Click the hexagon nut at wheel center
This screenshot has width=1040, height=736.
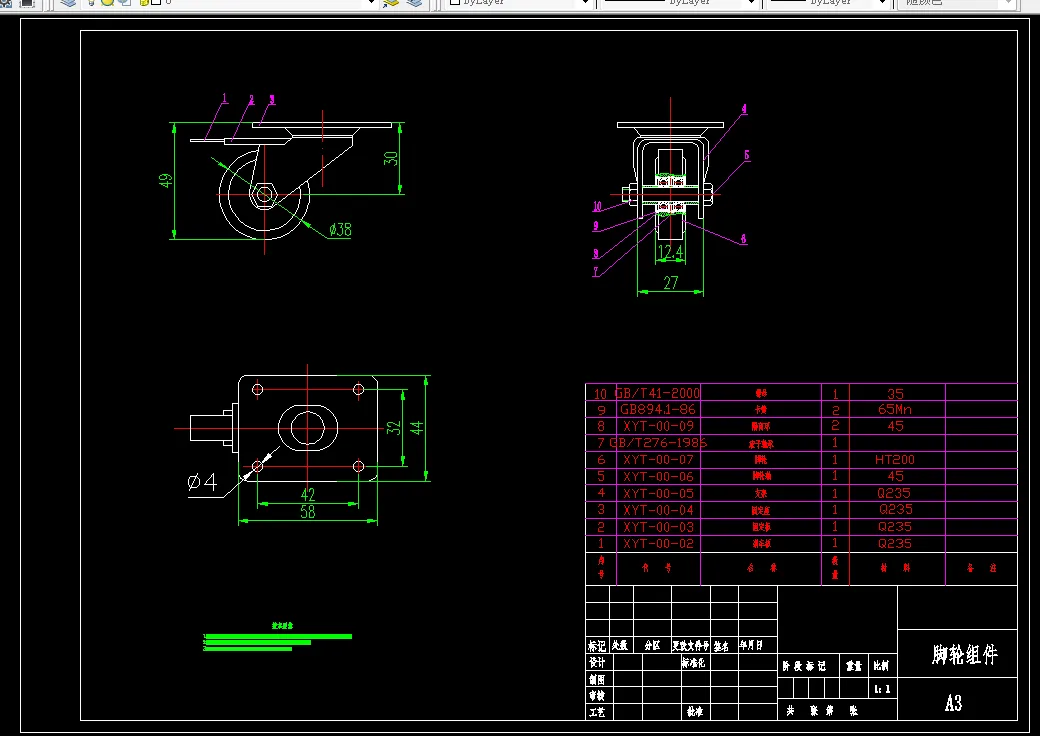264,194
